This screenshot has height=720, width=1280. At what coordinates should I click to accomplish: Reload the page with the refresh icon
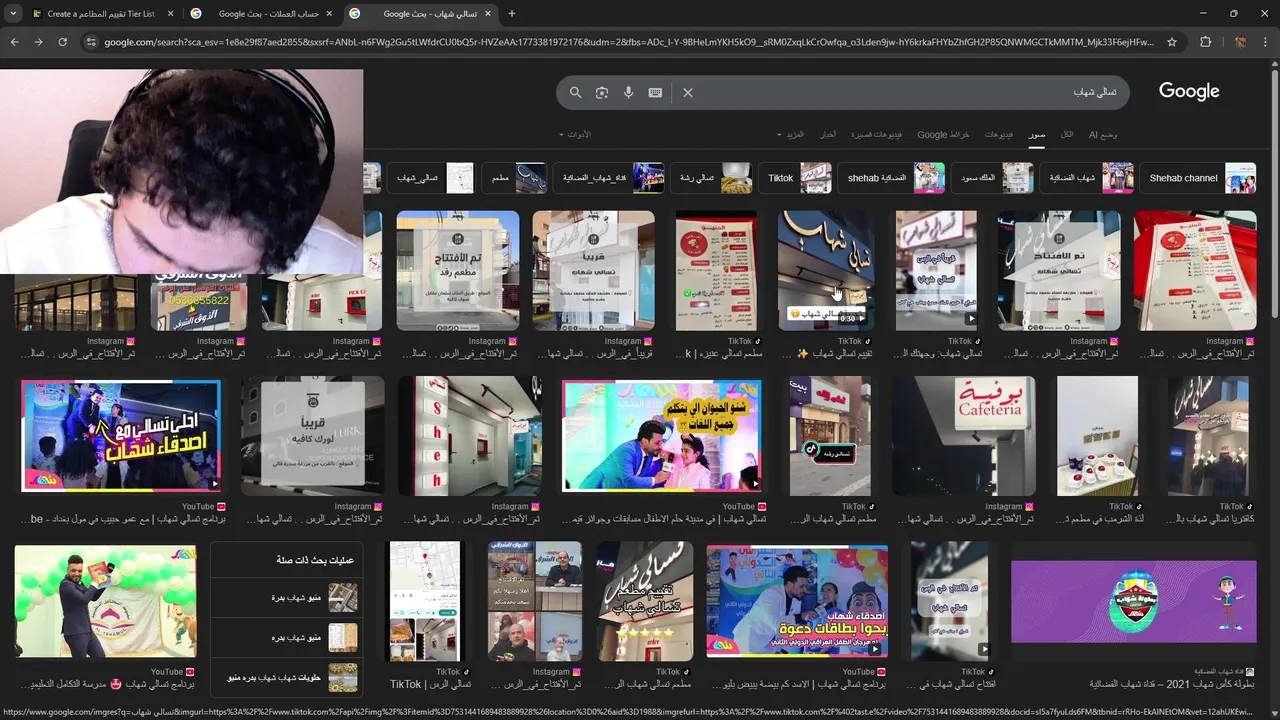click(63, 42)
